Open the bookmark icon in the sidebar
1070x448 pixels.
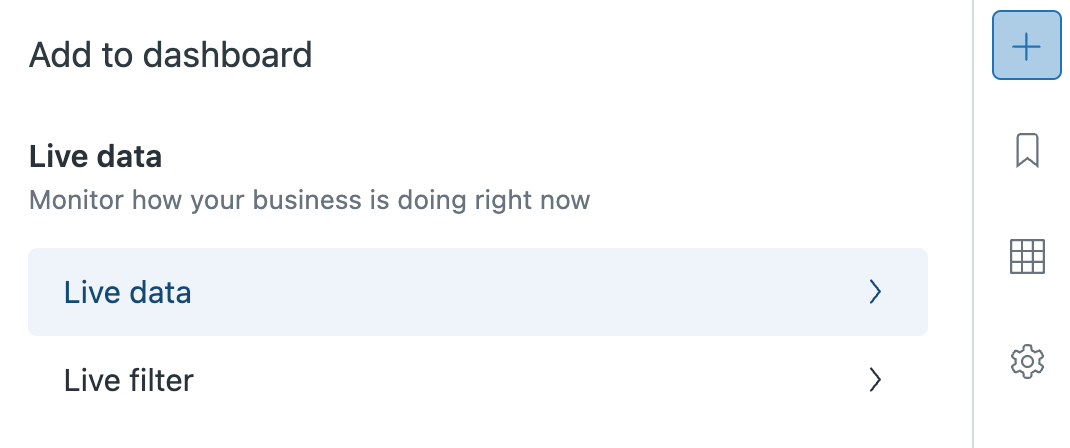tap(1026, 152)
